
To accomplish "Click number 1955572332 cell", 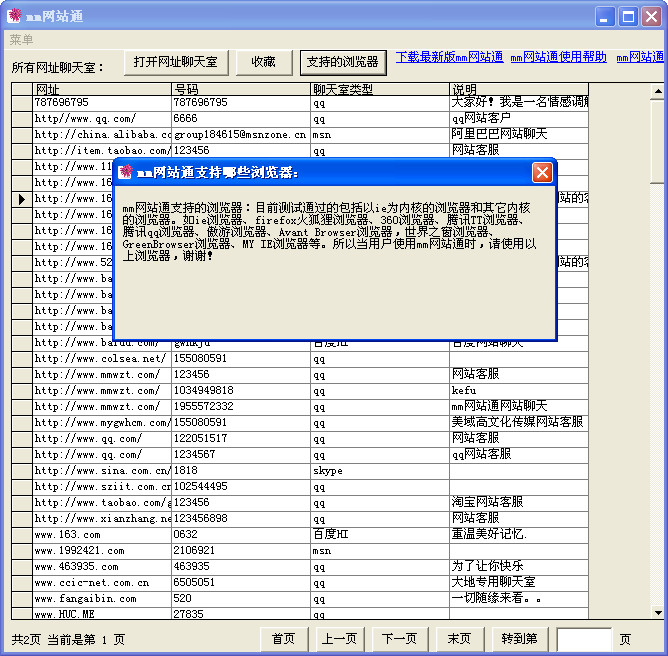I will coord(241,407).
